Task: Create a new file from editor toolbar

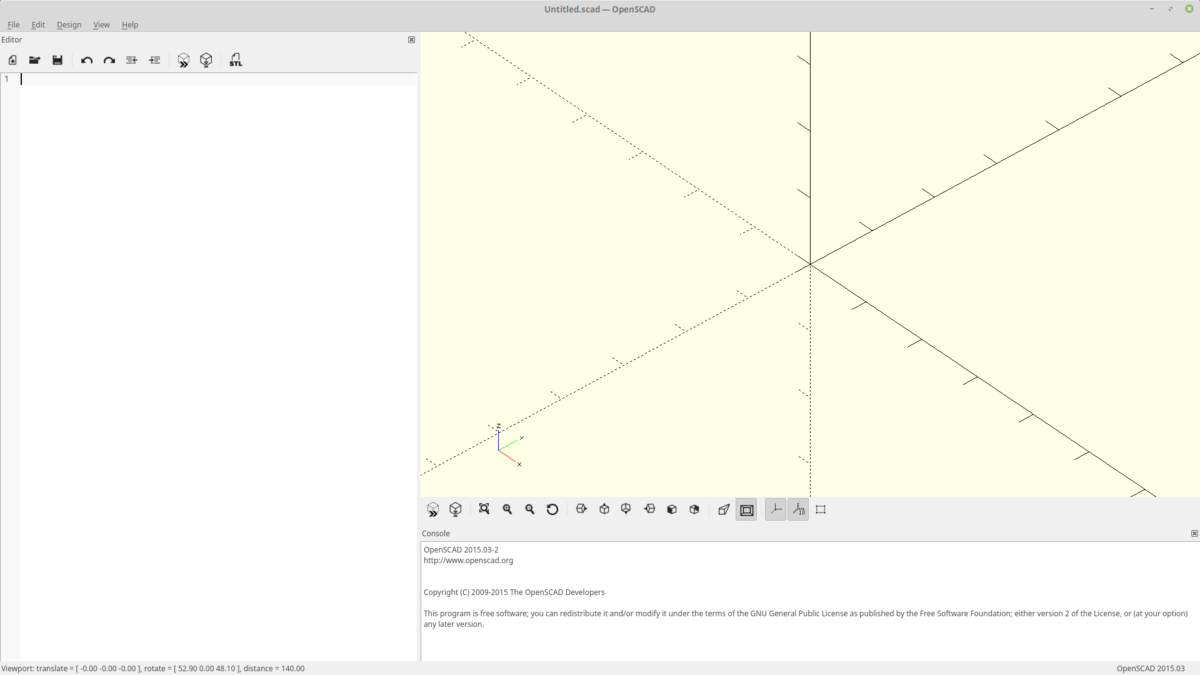Action: click(12, 60)
